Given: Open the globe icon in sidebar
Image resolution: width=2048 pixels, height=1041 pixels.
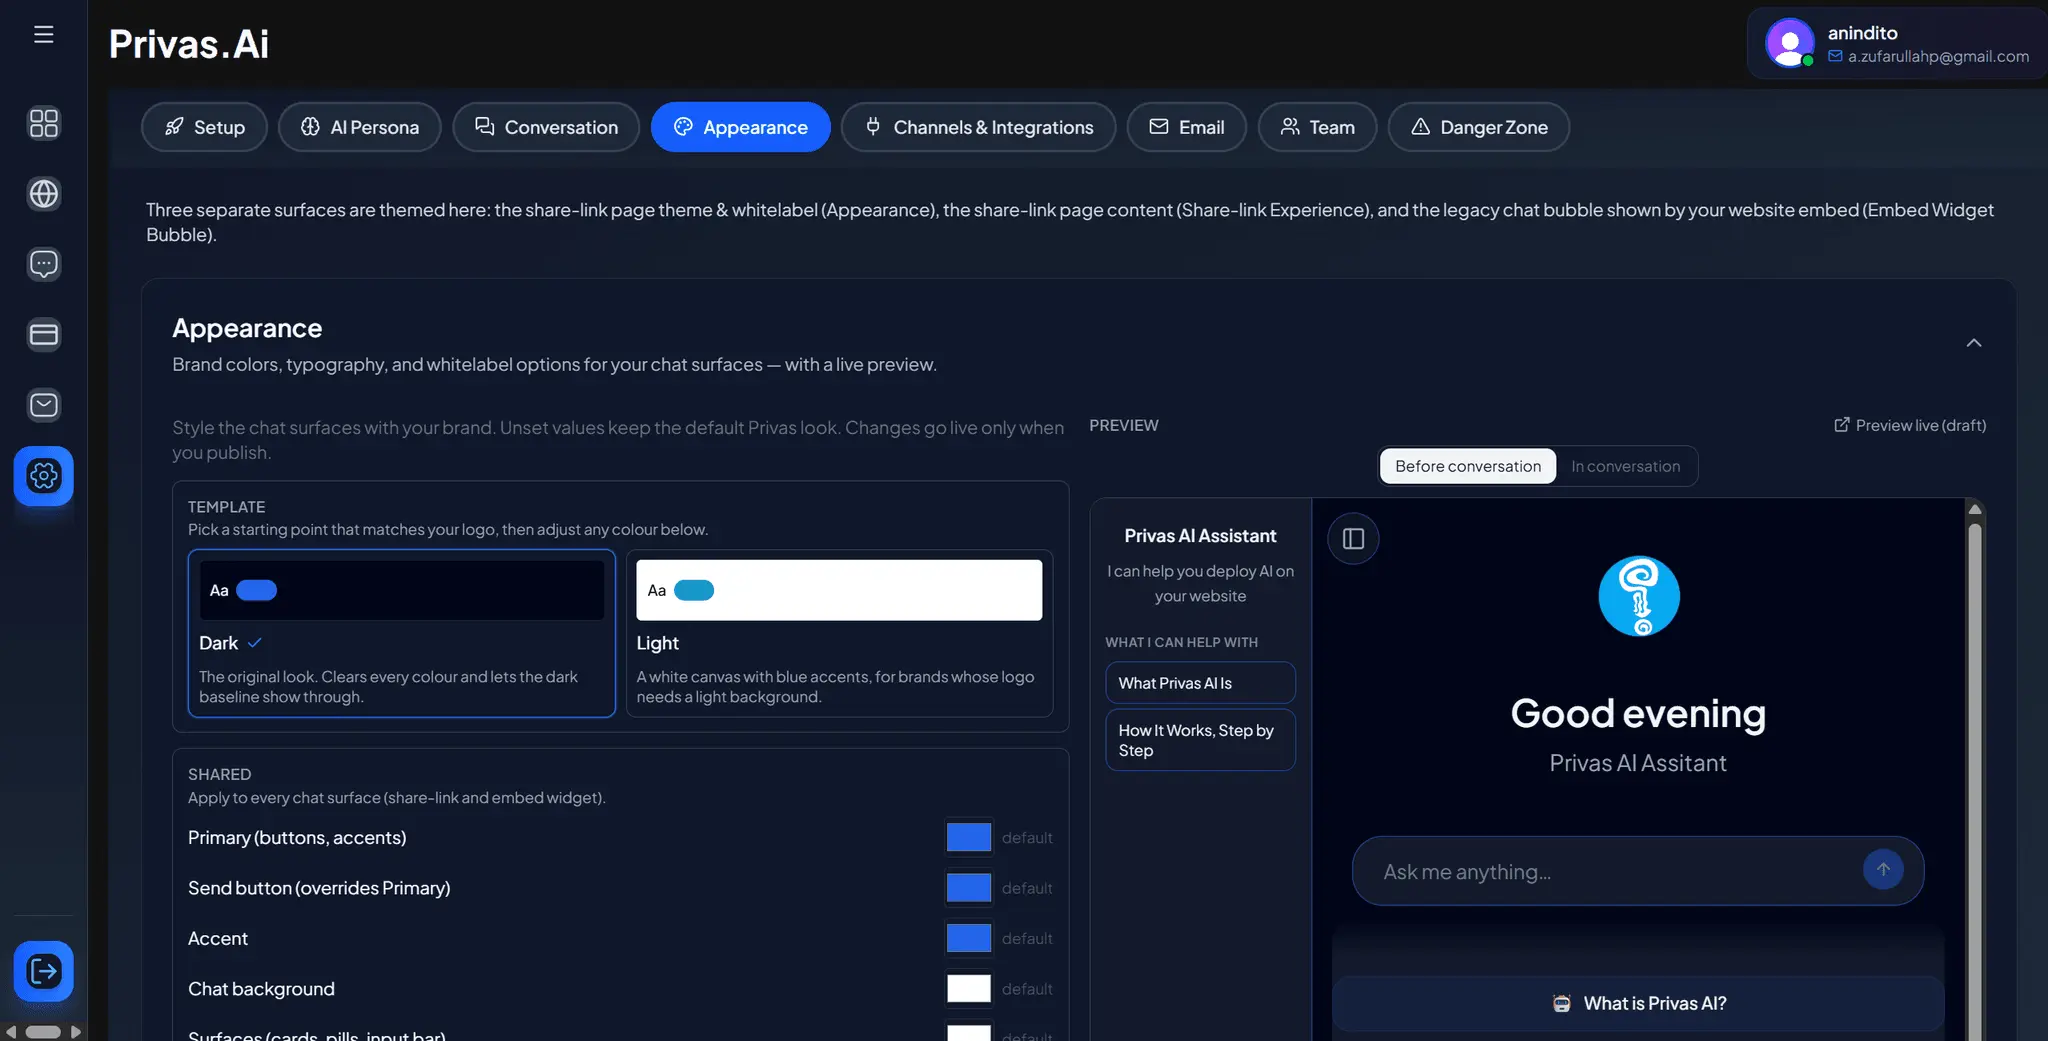Looking at the screenshot, I should tap(44, 194).
